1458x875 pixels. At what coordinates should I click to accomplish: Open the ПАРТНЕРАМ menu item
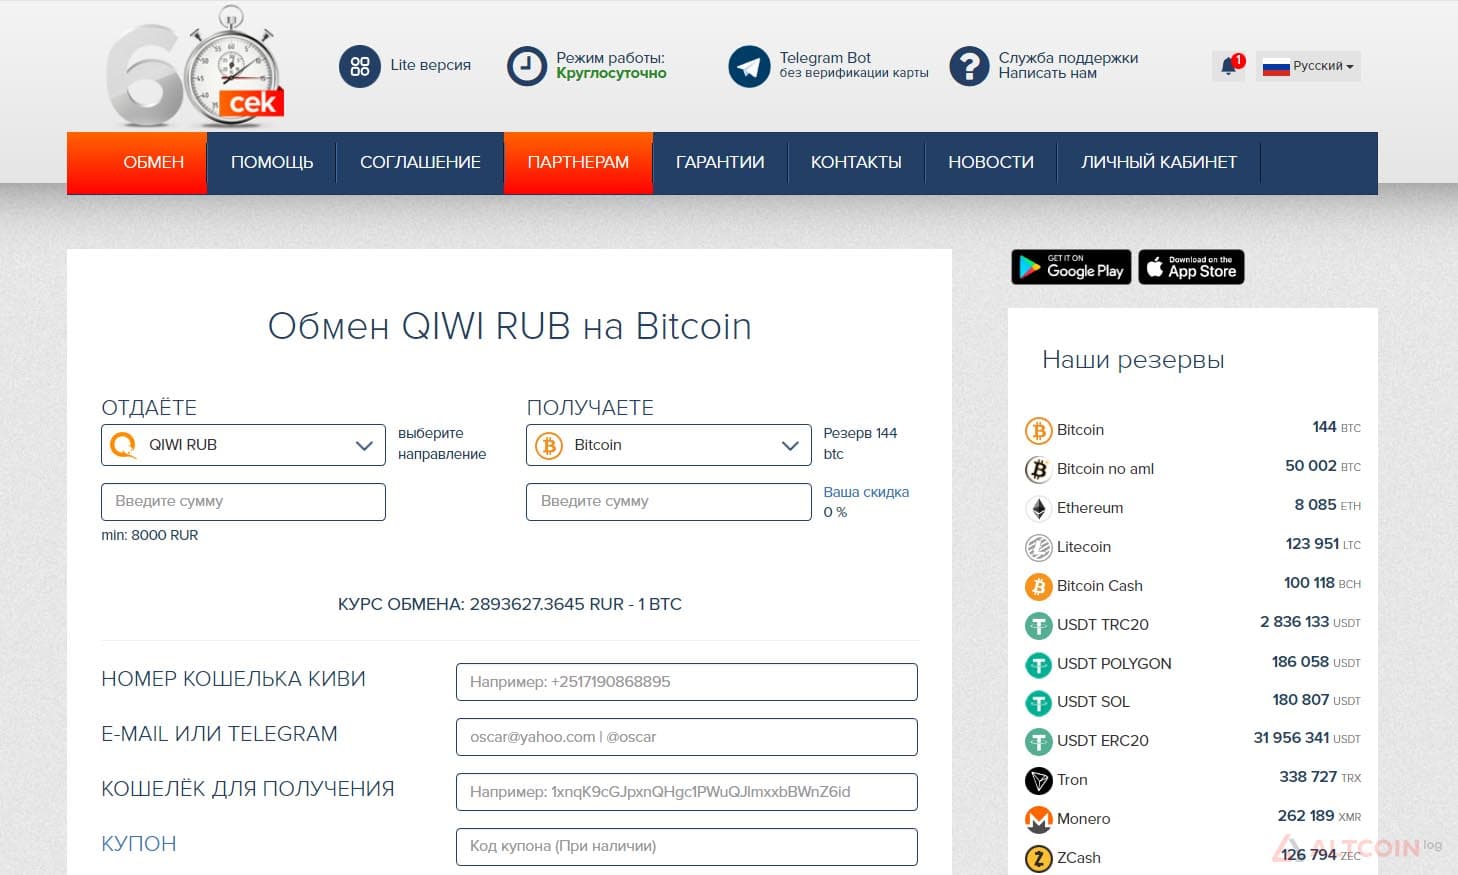(578, 162)
